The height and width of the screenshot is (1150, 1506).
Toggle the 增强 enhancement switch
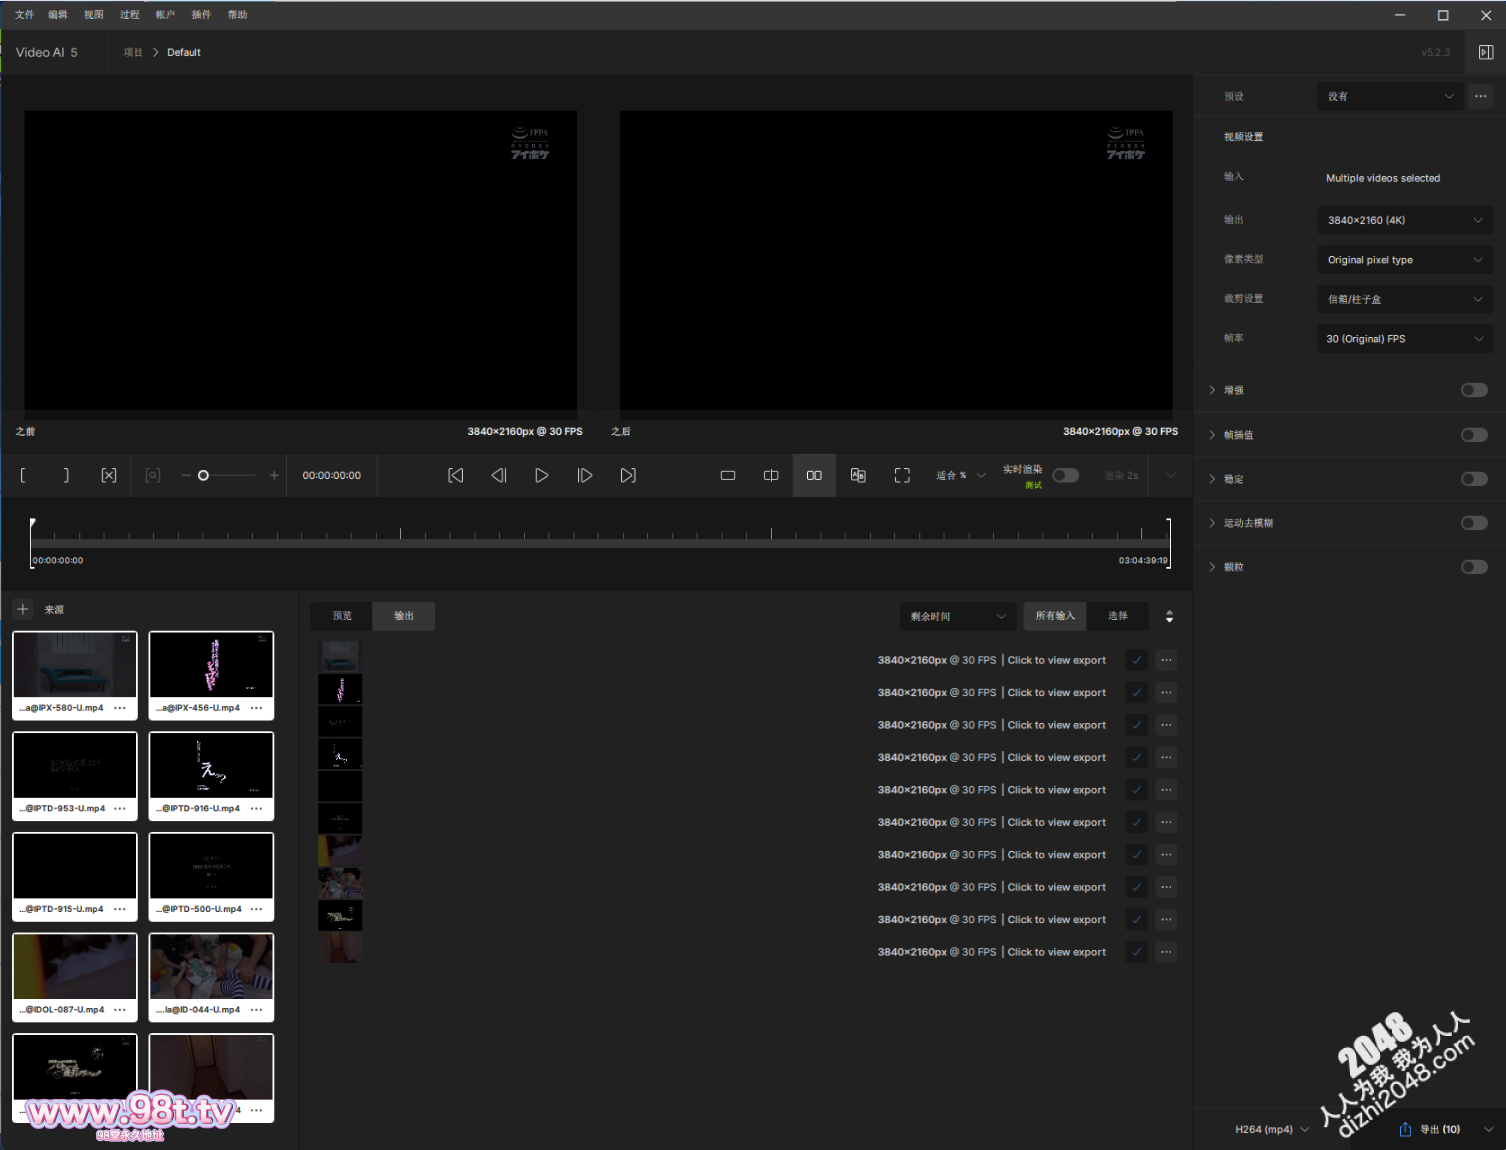tap(1473, 390)
